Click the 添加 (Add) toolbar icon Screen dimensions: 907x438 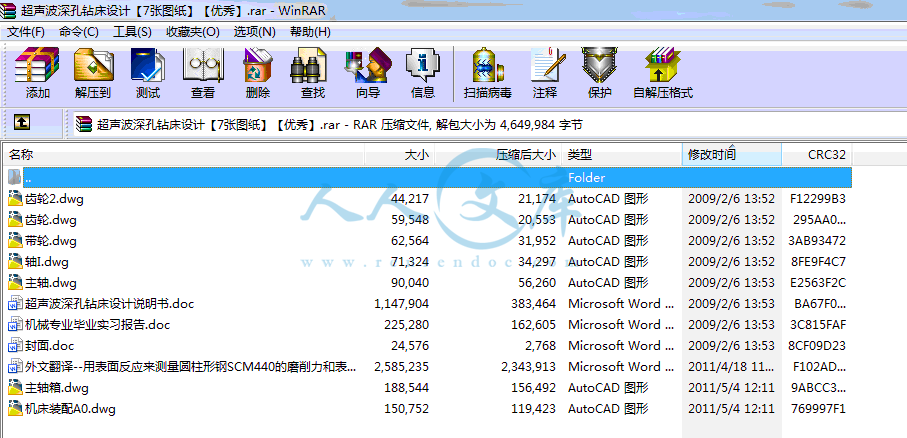tap(38, 65)
